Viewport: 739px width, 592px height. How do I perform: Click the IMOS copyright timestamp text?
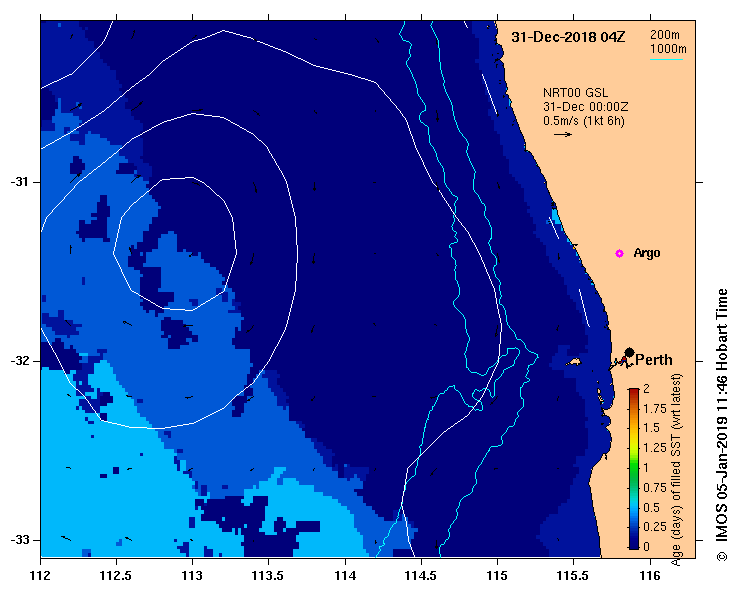point(722,425)
